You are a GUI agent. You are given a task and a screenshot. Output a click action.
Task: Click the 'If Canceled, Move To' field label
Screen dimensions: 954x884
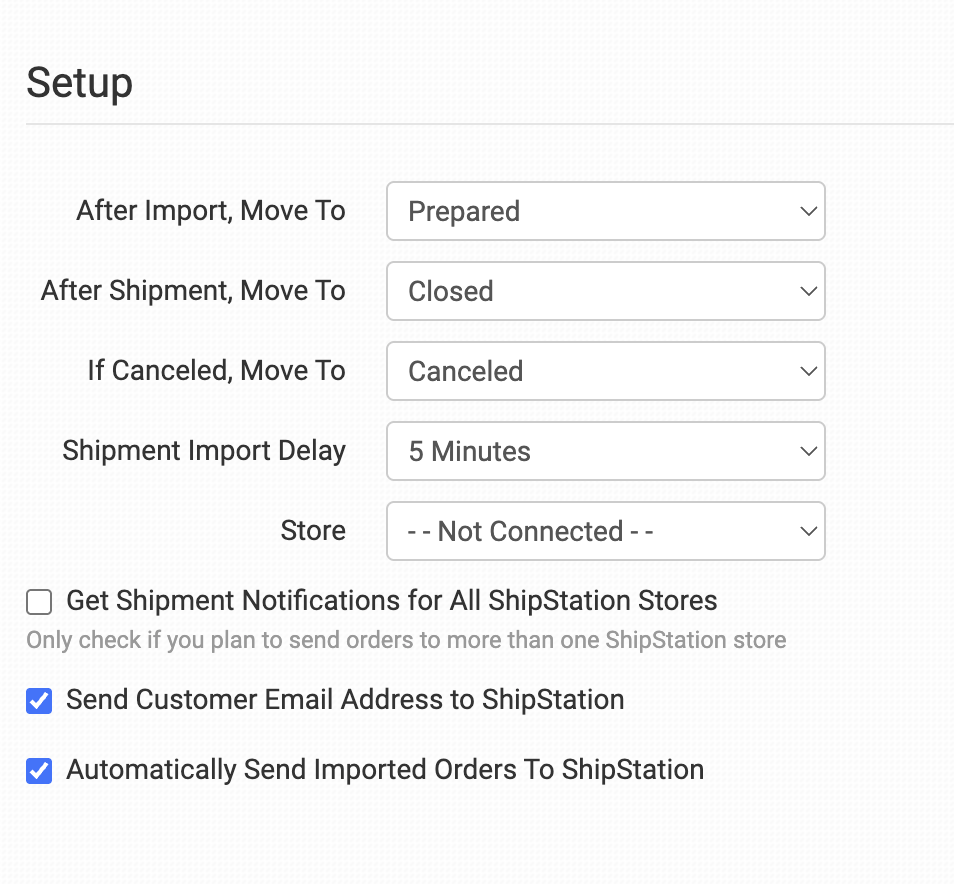coord(216,371)
